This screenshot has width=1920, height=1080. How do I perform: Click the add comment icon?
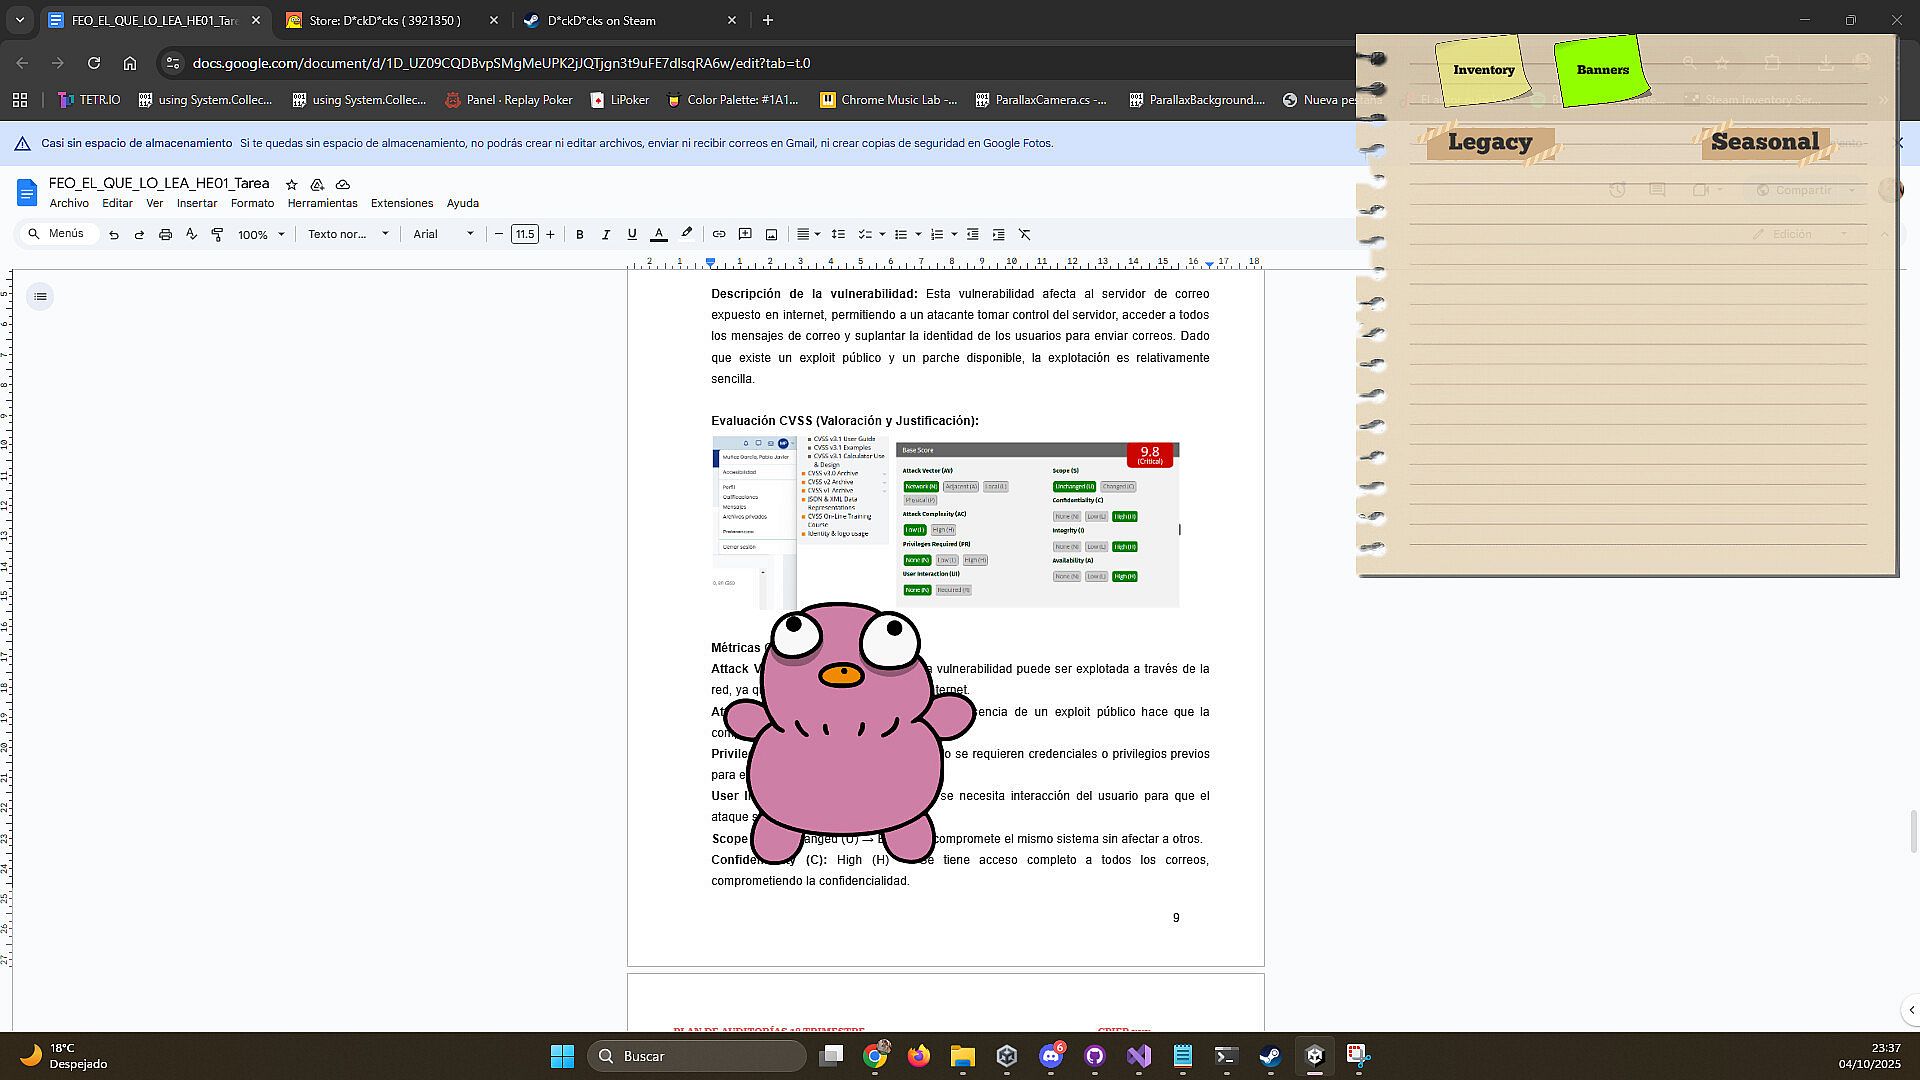(745, 234)
